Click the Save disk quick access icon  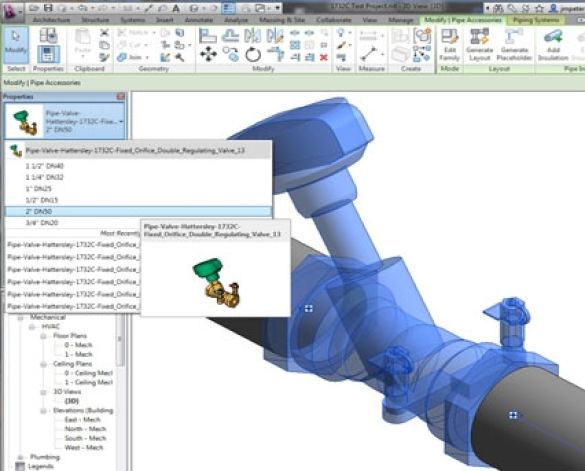48,8
